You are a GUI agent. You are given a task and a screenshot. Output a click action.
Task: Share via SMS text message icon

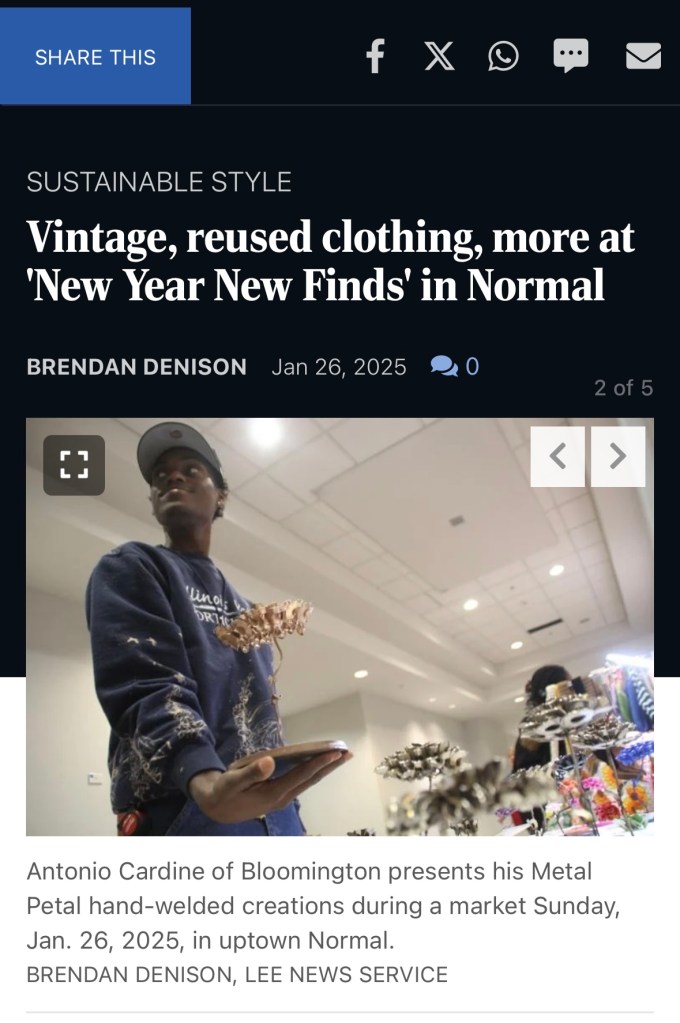[x=571, y=55]
